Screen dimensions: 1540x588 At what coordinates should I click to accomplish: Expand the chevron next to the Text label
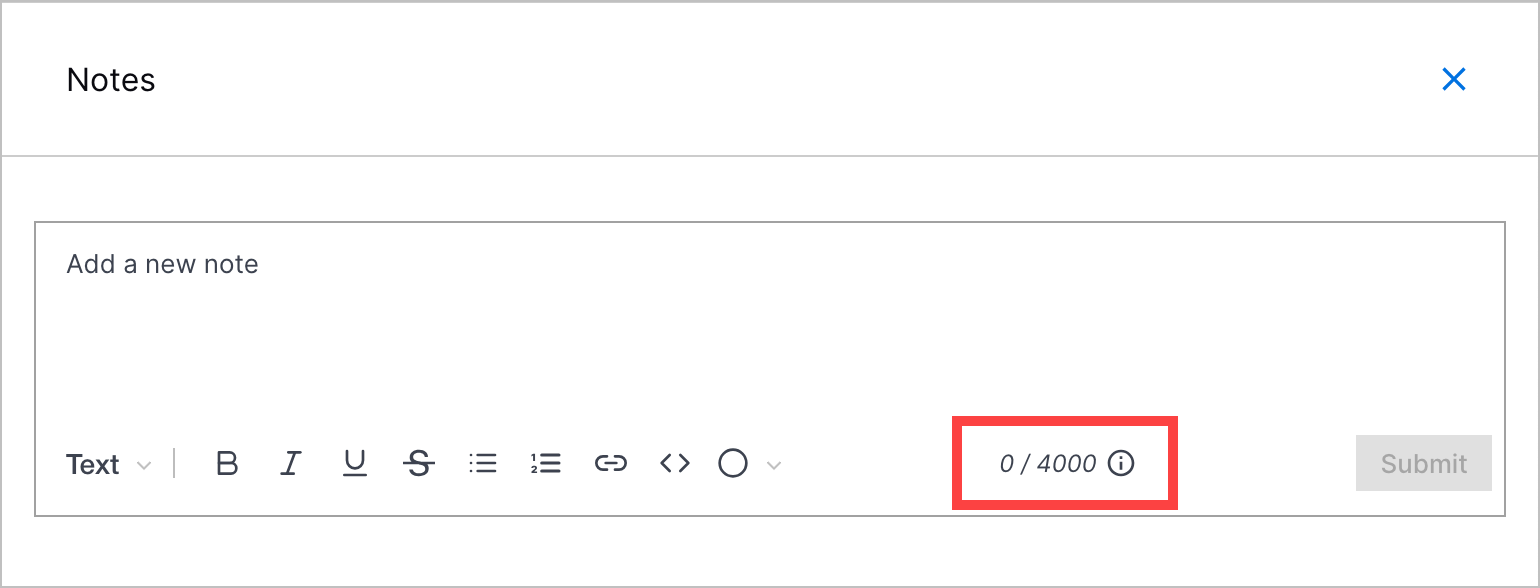point(143,466)
